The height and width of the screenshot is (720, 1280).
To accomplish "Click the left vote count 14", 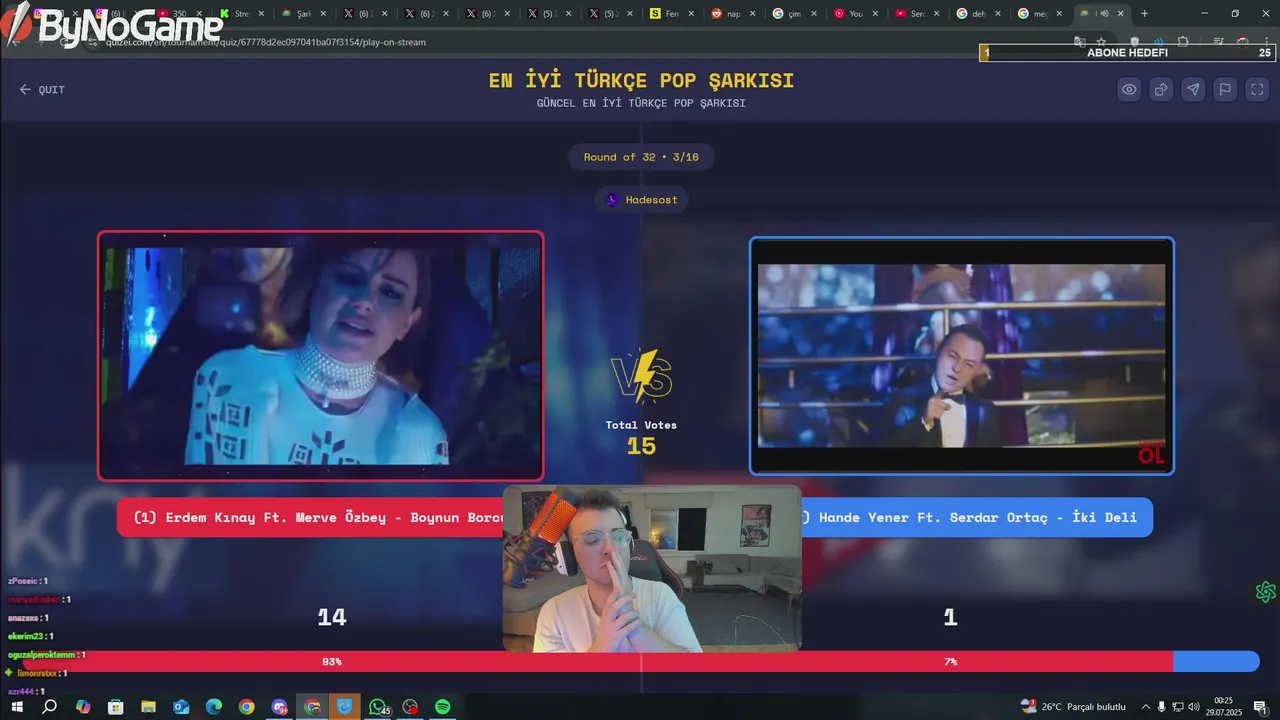I will pyautogui.click(x=332, y=618).
